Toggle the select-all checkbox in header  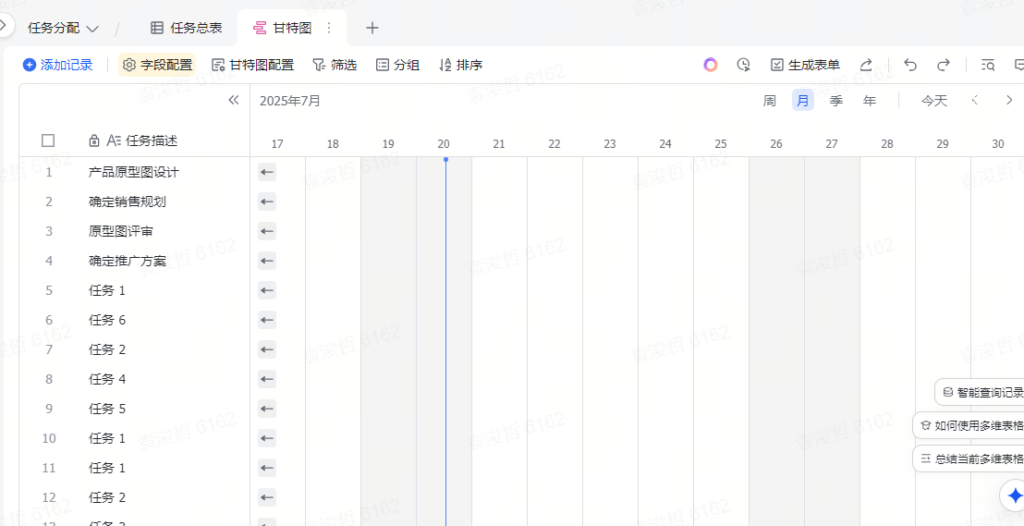click(48, 141)
